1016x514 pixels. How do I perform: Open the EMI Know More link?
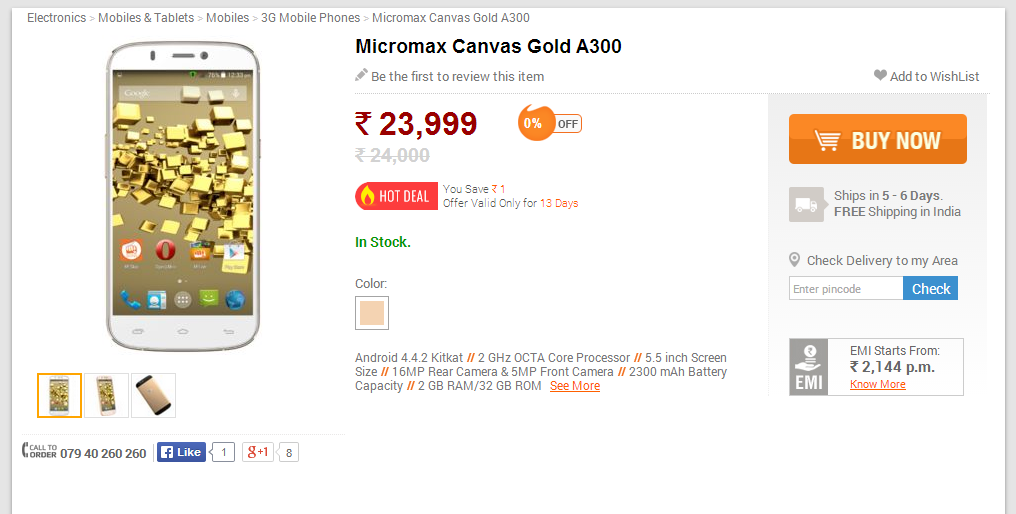(x=877, y=384)
